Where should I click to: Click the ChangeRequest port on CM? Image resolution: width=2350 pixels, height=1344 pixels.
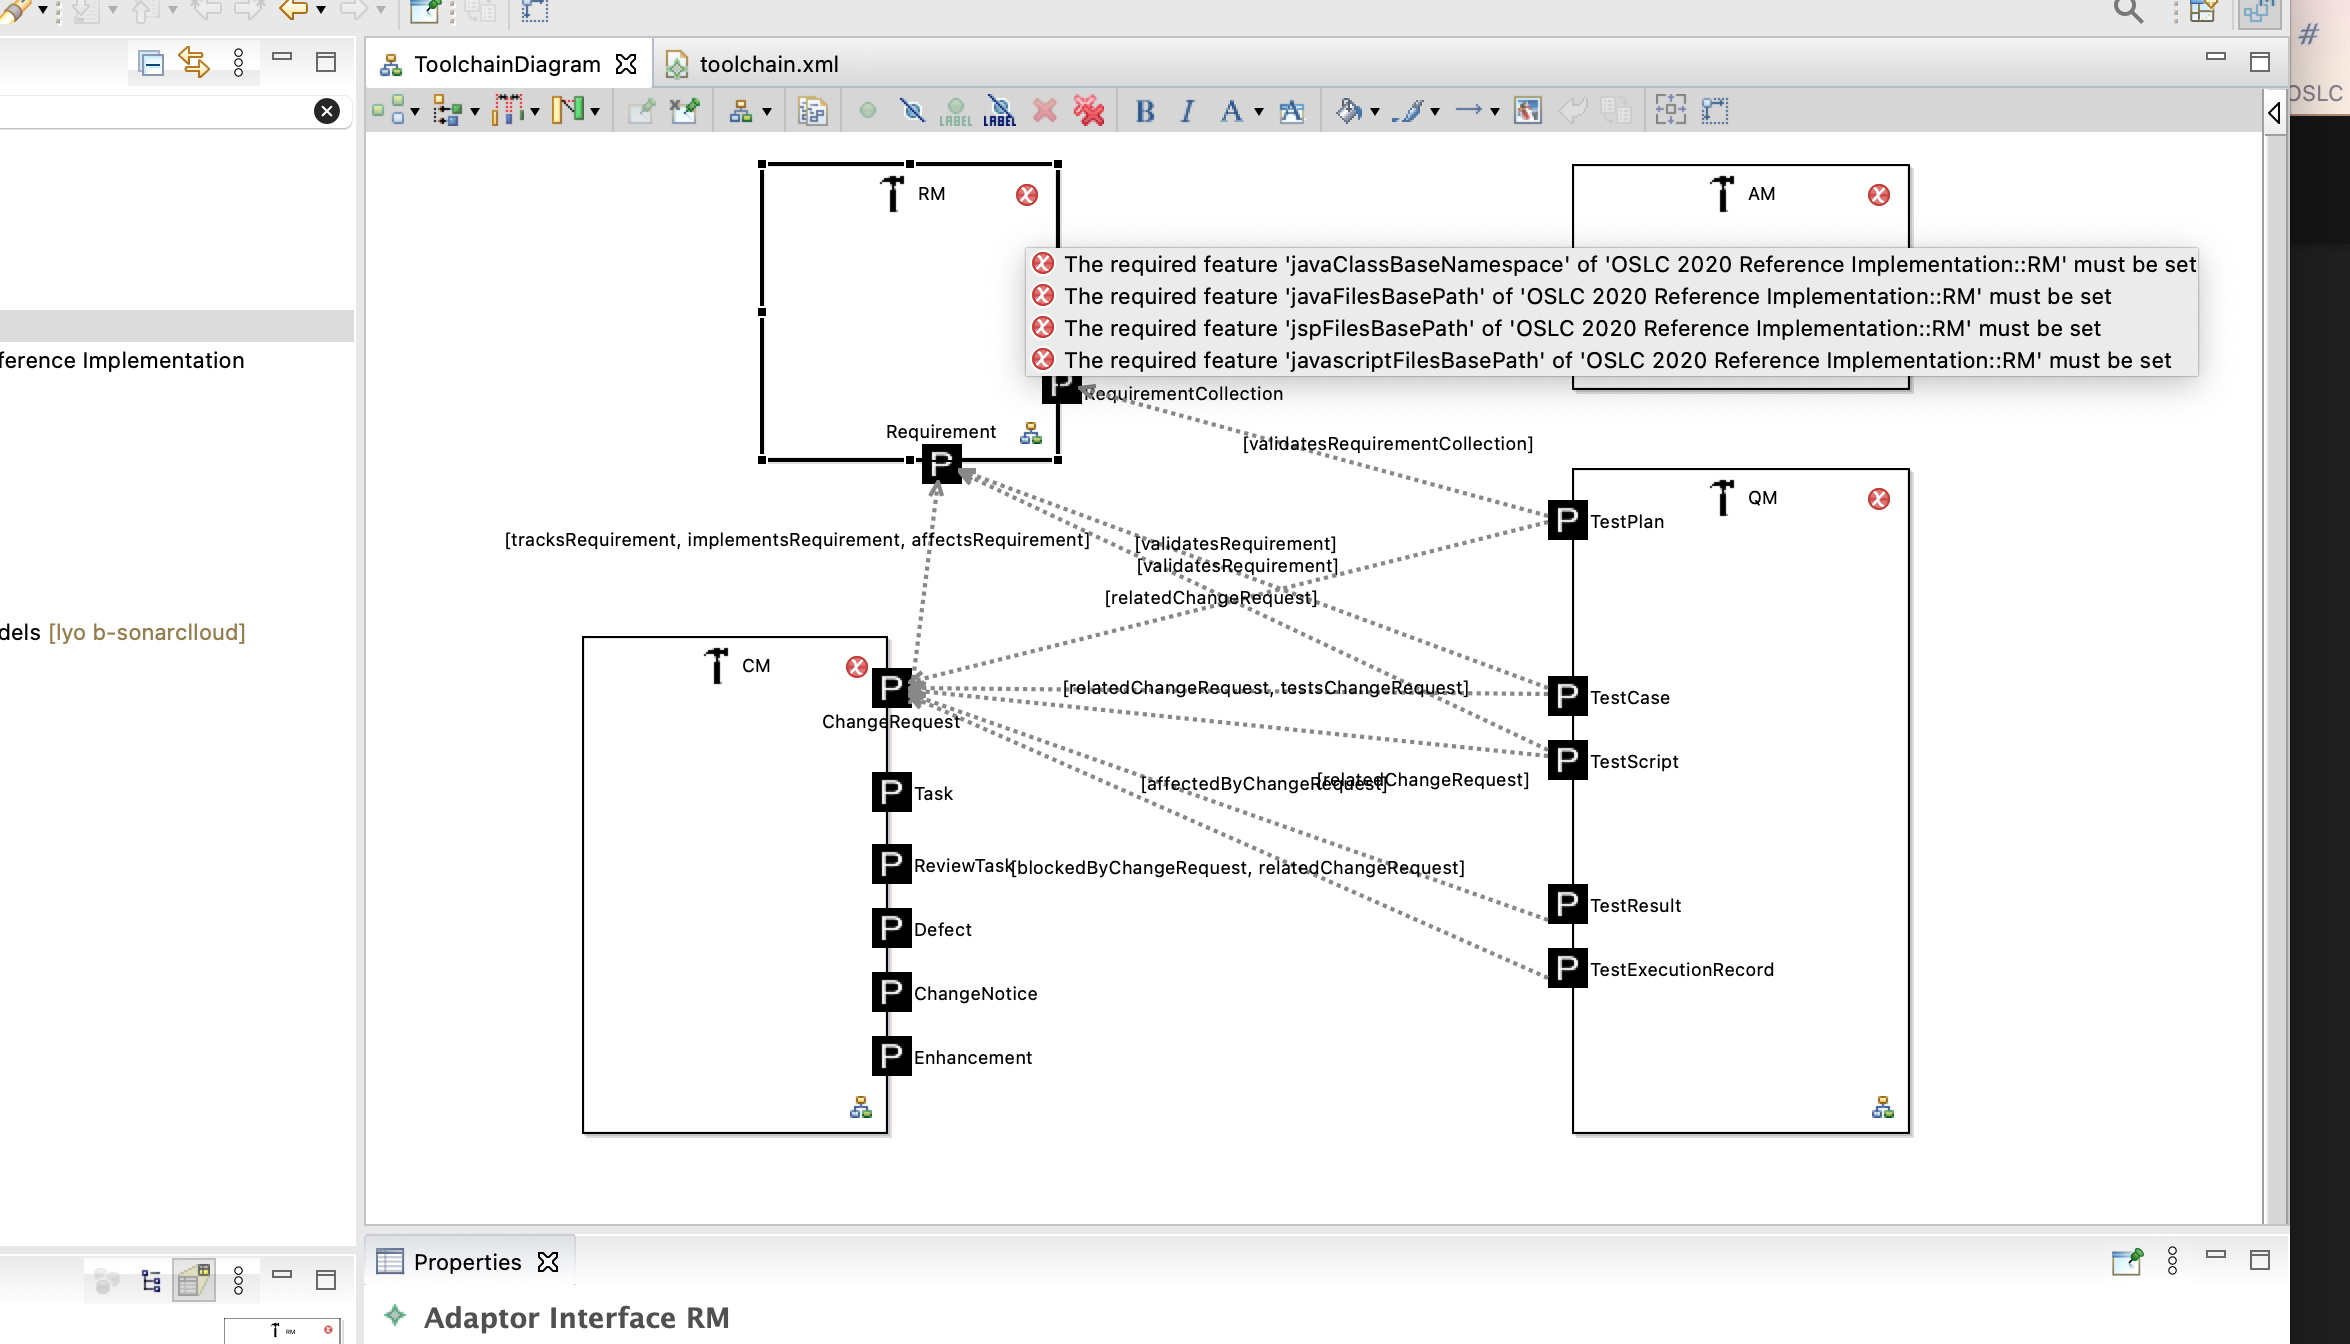(891, 688)
